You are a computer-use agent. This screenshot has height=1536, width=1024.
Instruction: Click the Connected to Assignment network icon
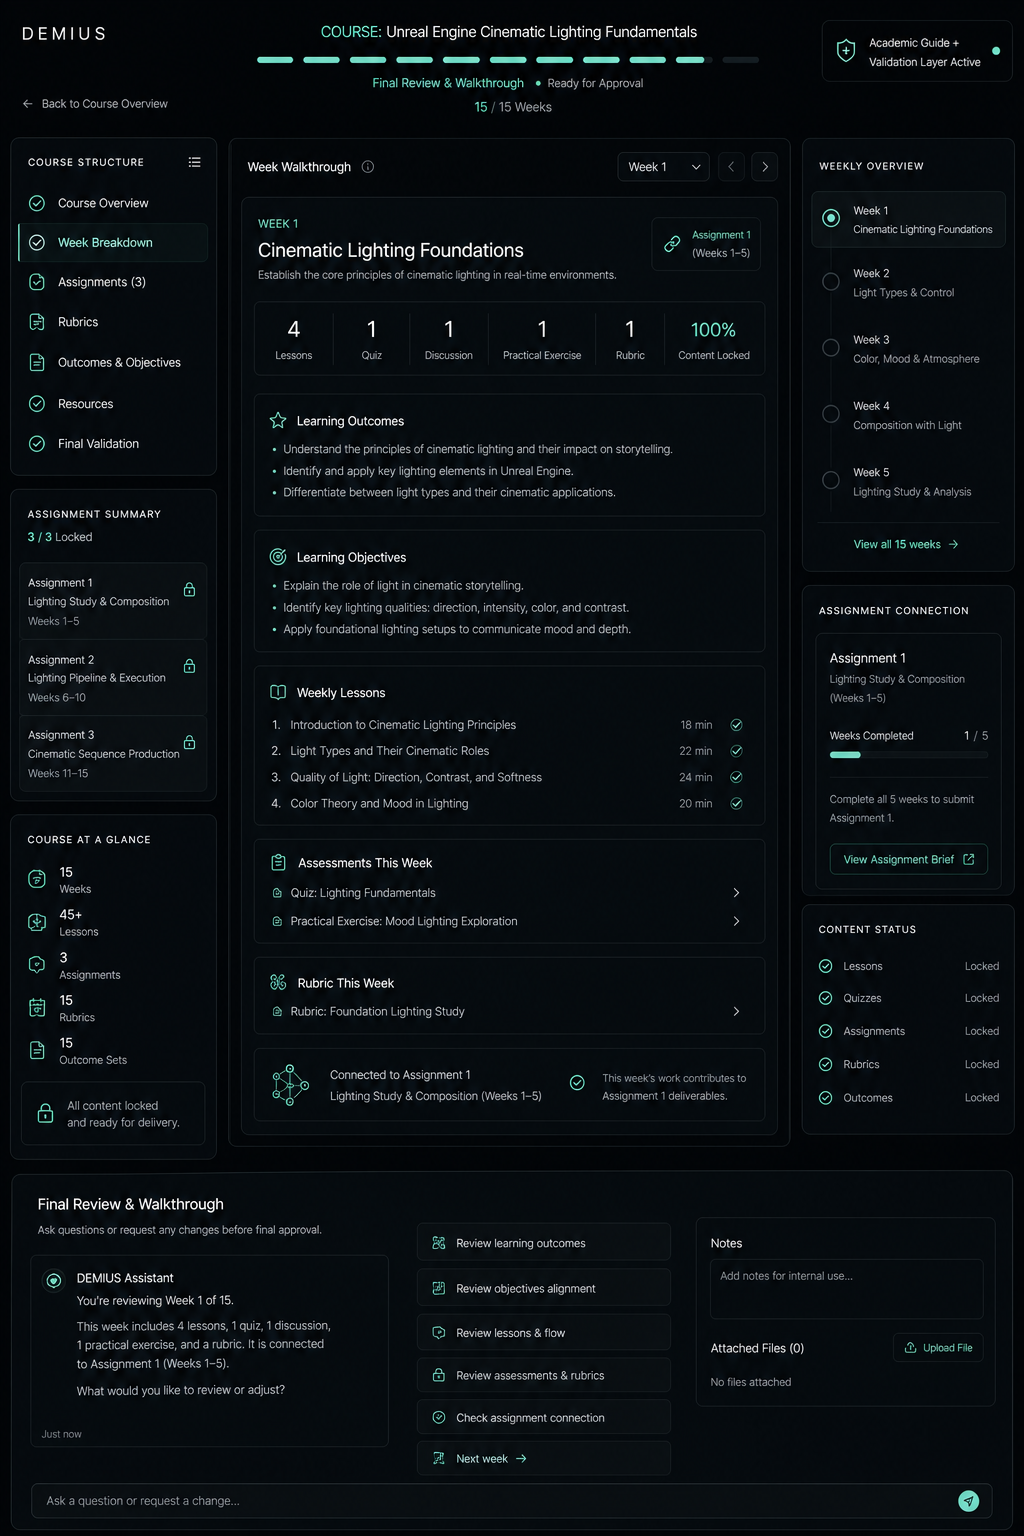290,1085
